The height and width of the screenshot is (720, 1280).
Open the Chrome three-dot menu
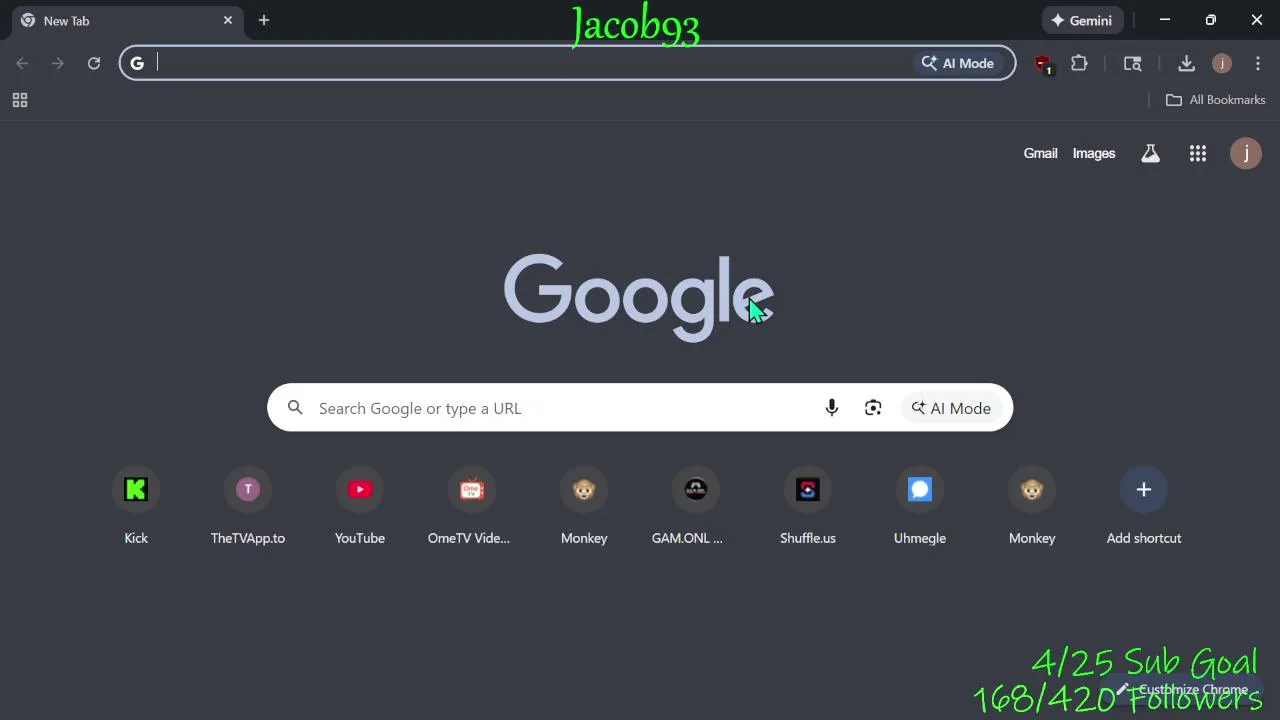click(x=1258, y=63)
